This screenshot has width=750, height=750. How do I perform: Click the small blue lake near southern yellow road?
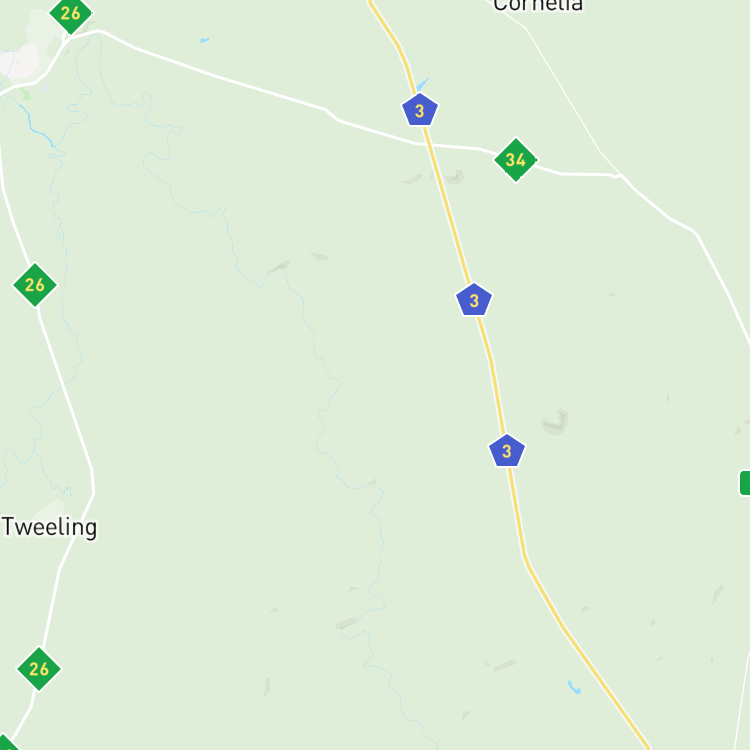574,687
